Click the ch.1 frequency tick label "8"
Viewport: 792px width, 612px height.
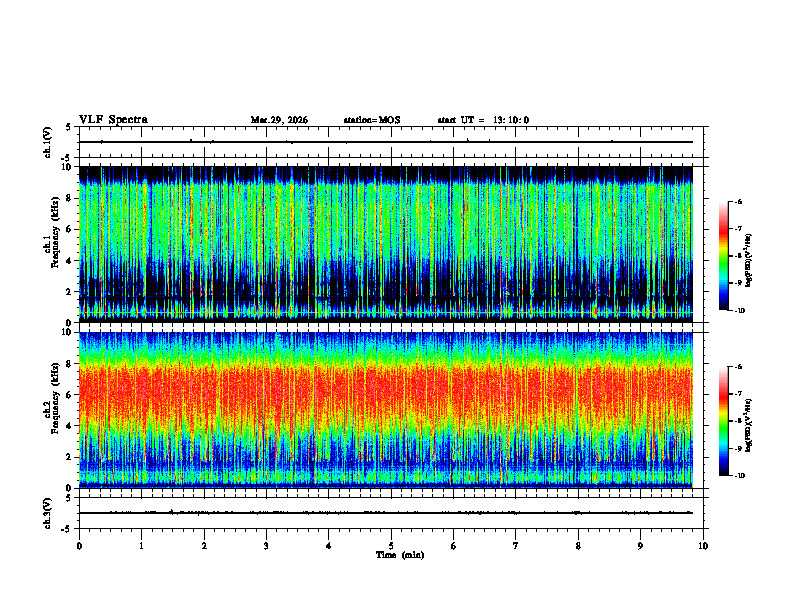[69, 198]
